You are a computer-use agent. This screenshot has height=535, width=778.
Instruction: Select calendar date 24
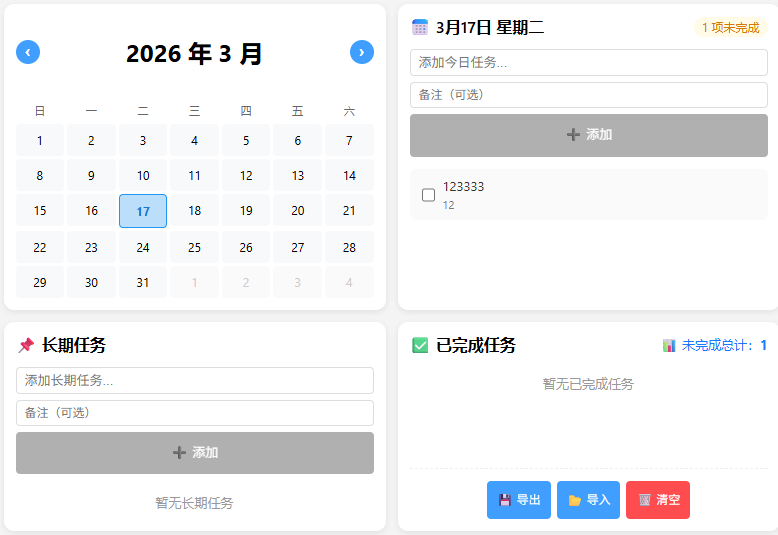(x=143, y=247)
